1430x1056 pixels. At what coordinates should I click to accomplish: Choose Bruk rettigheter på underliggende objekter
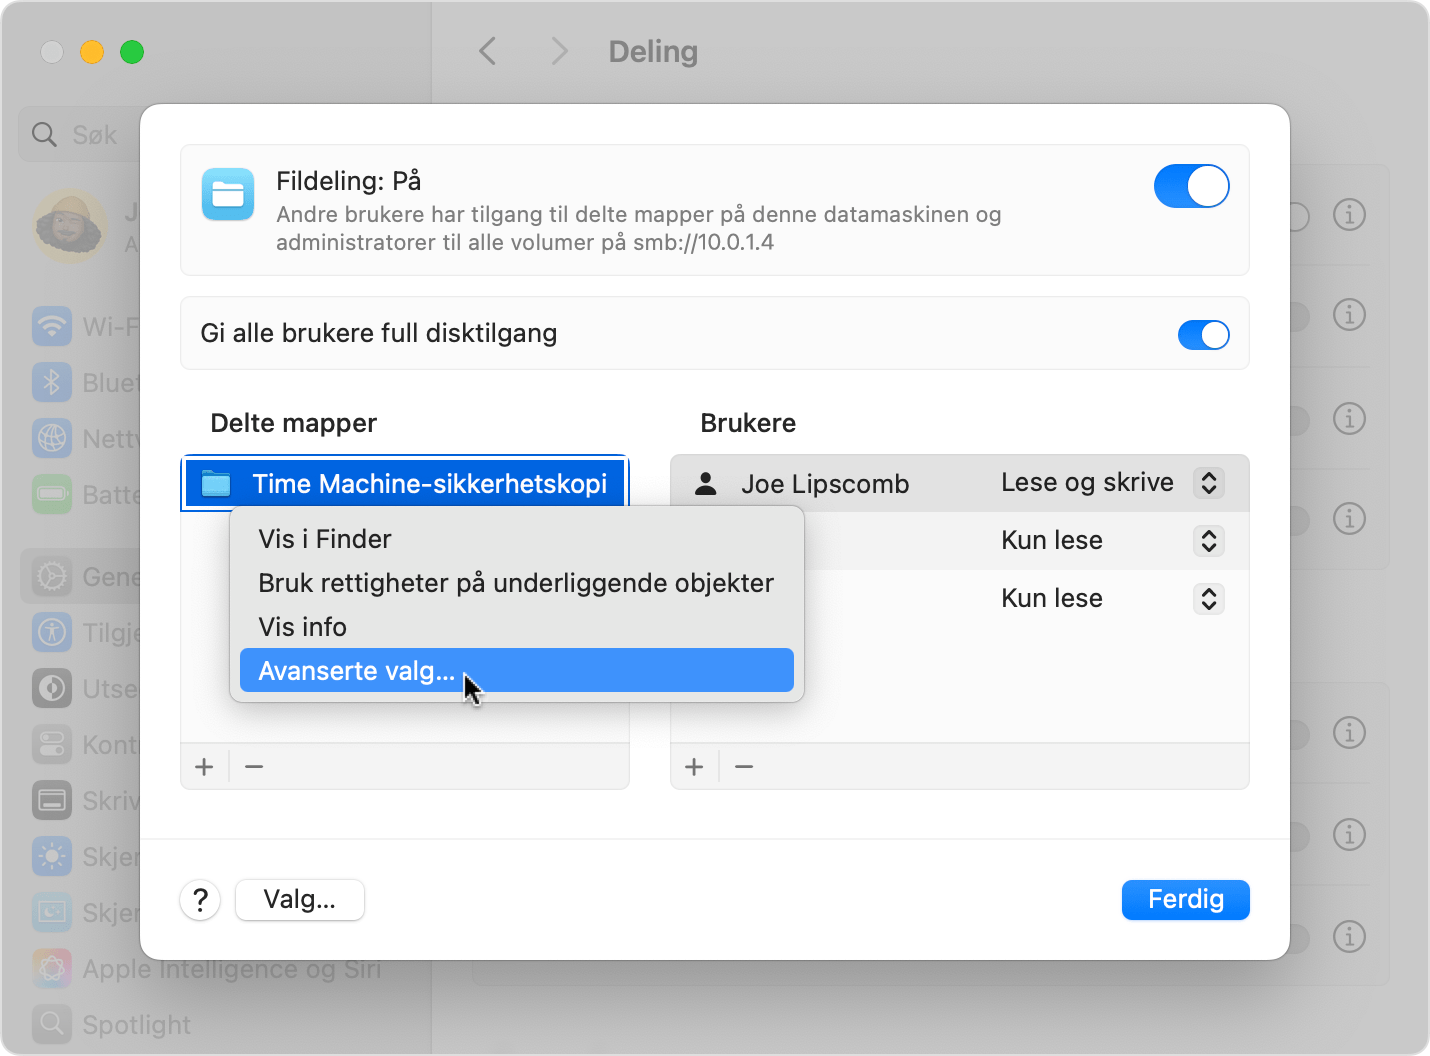tap(516, 583)
